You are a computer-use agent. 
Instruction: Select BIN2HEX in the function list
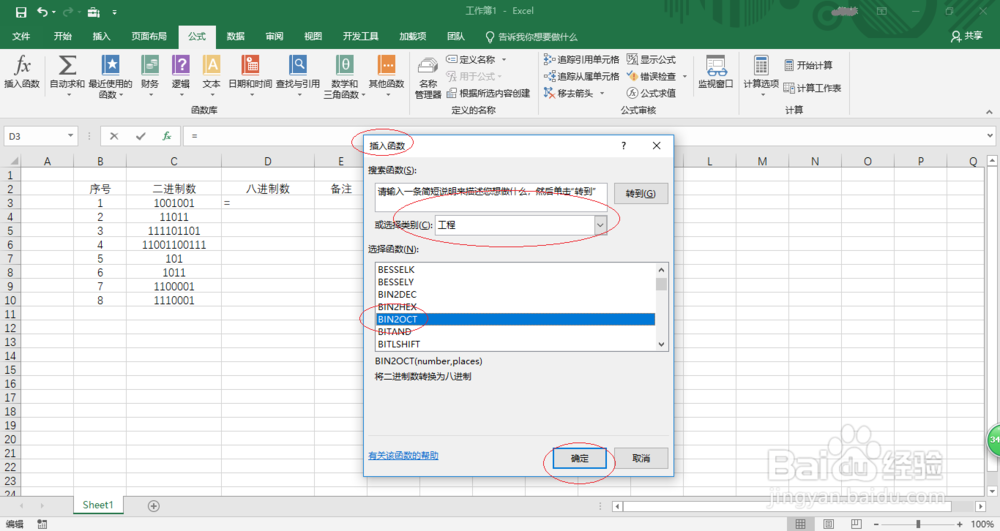515,307
